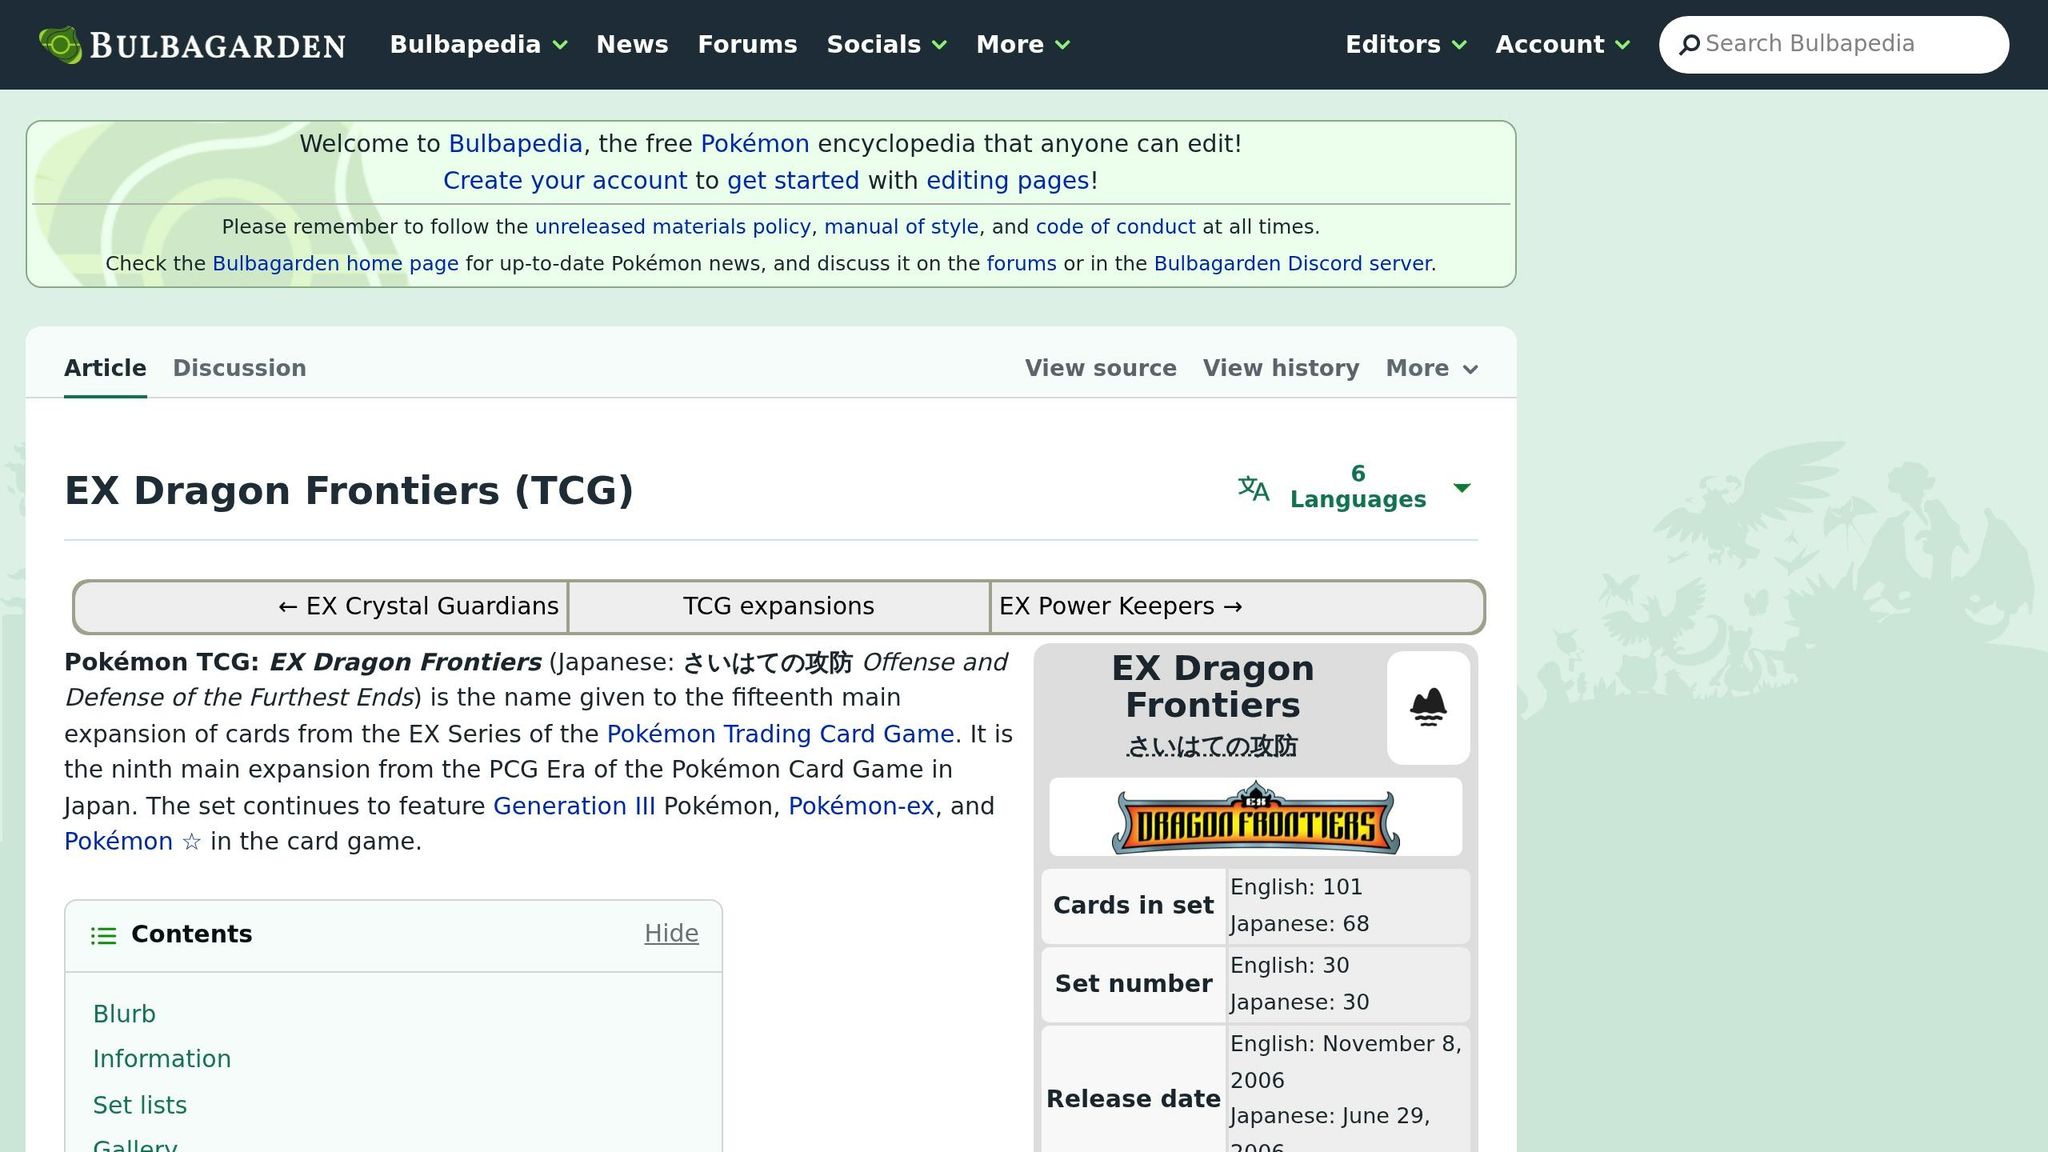Click the search magnifier icon
The height and width of the screenshot is (1152, 2048).
pyautogui.click(x=1689, y=44)
